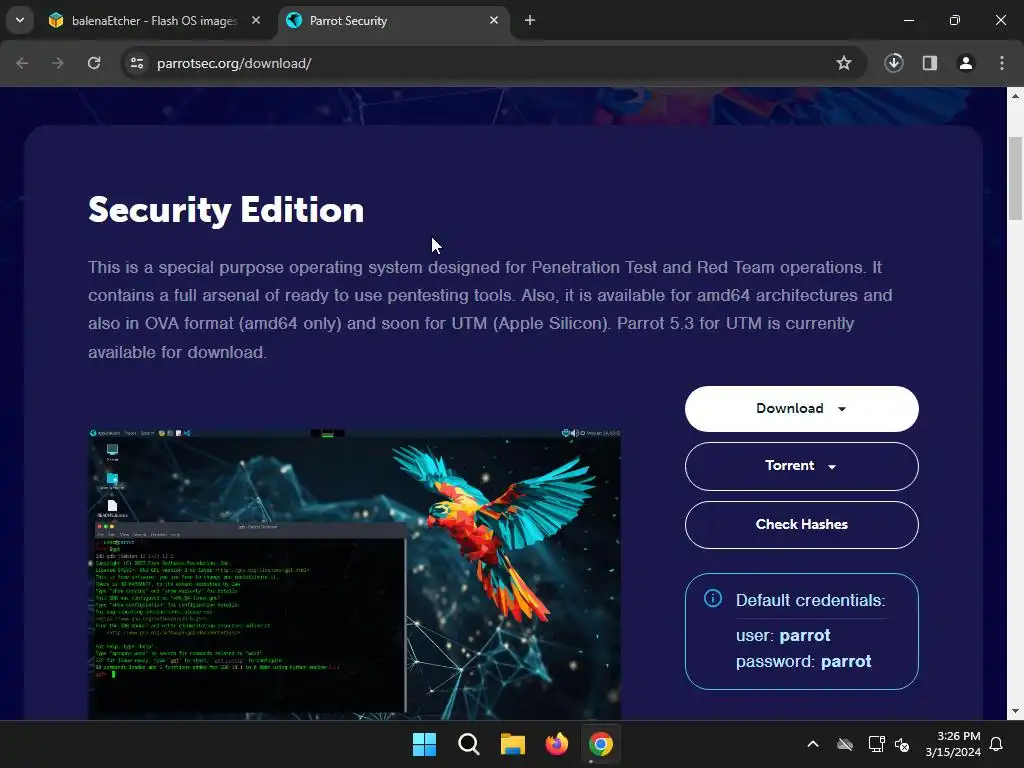Image resolution: width=1024 pixels, height=768 pixels.
Task: Click the forward navigation arrow
Action: pyautogui.click(x=58, y=63)
